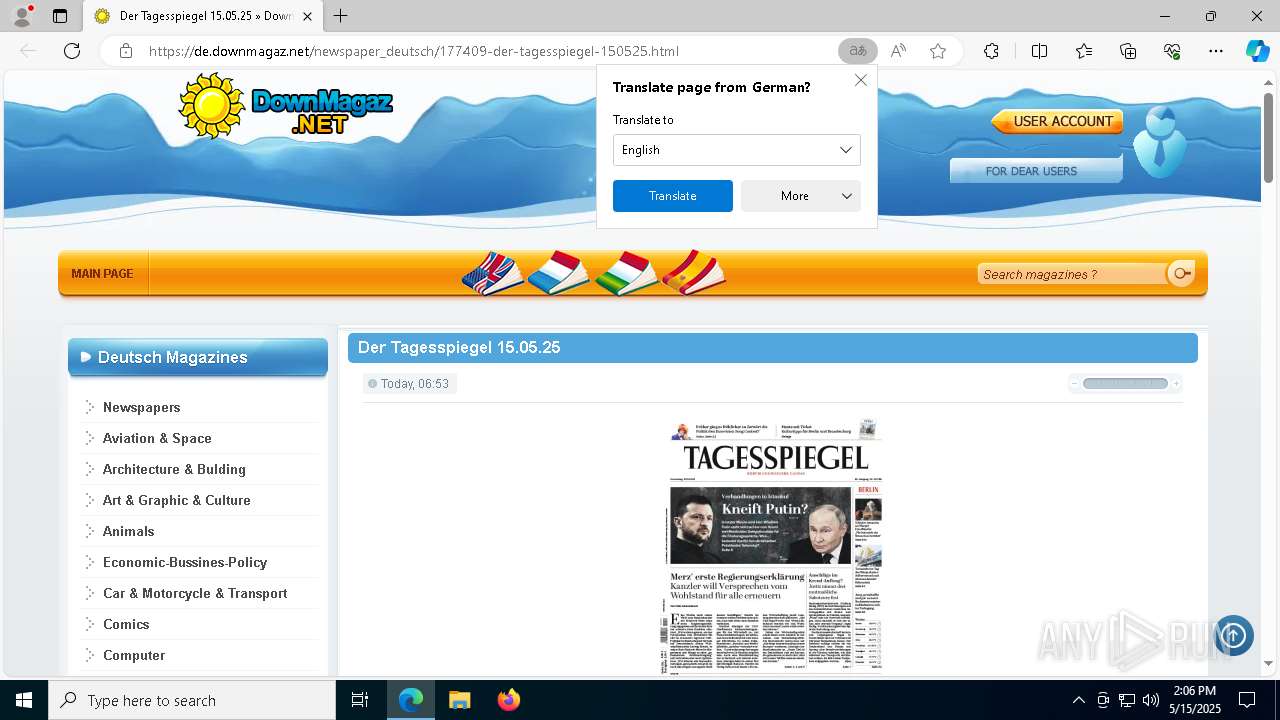The height and width of the screenshot is (720, 1280).
Task: Click the browser Back arrow
Action: (28, 51)
